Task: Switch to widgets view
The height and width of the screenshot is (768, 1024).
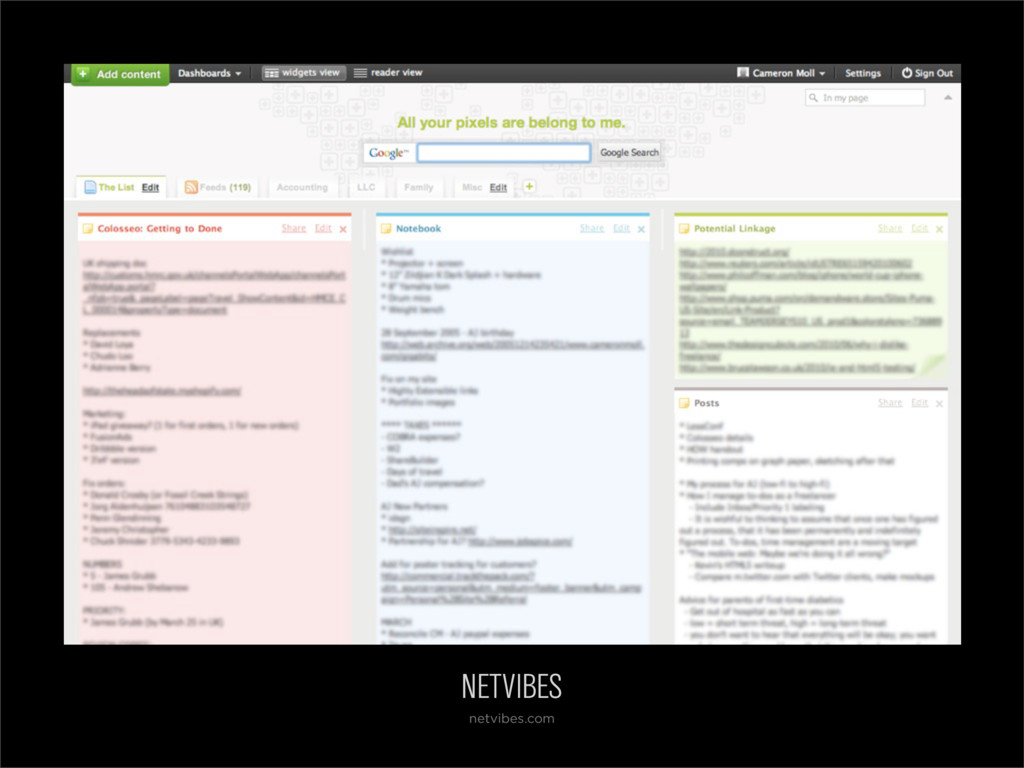Action: coord(304,72)
